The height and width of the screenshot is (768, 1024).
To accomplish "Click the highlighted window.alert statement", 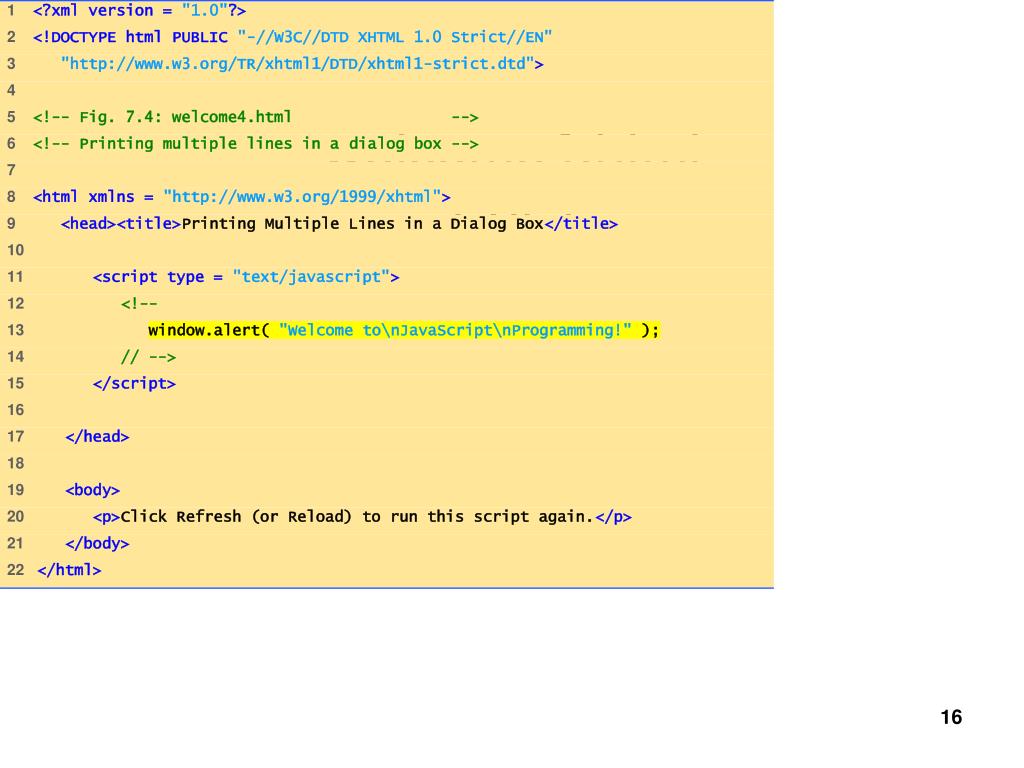I will point(404,330).
